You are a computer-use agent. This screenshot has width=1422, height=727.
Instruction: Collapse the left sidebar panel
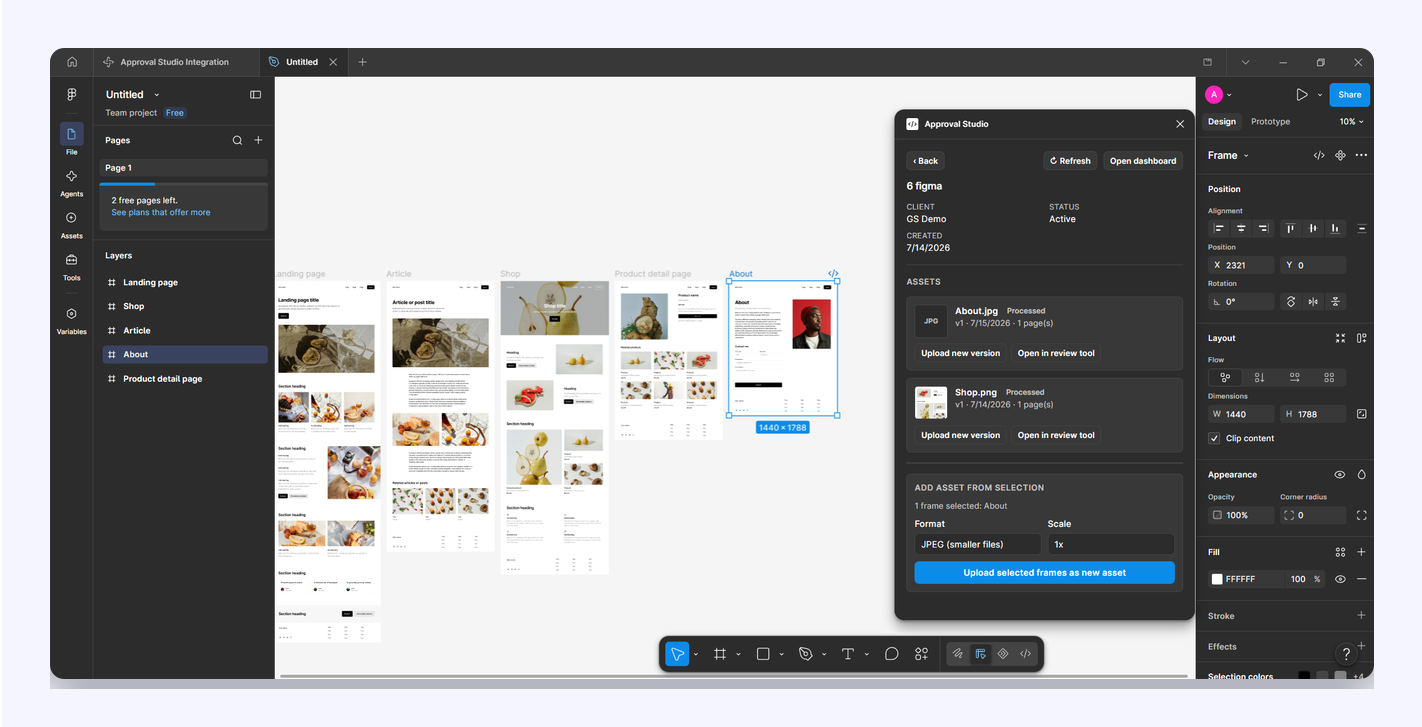(x=255, y=95)
